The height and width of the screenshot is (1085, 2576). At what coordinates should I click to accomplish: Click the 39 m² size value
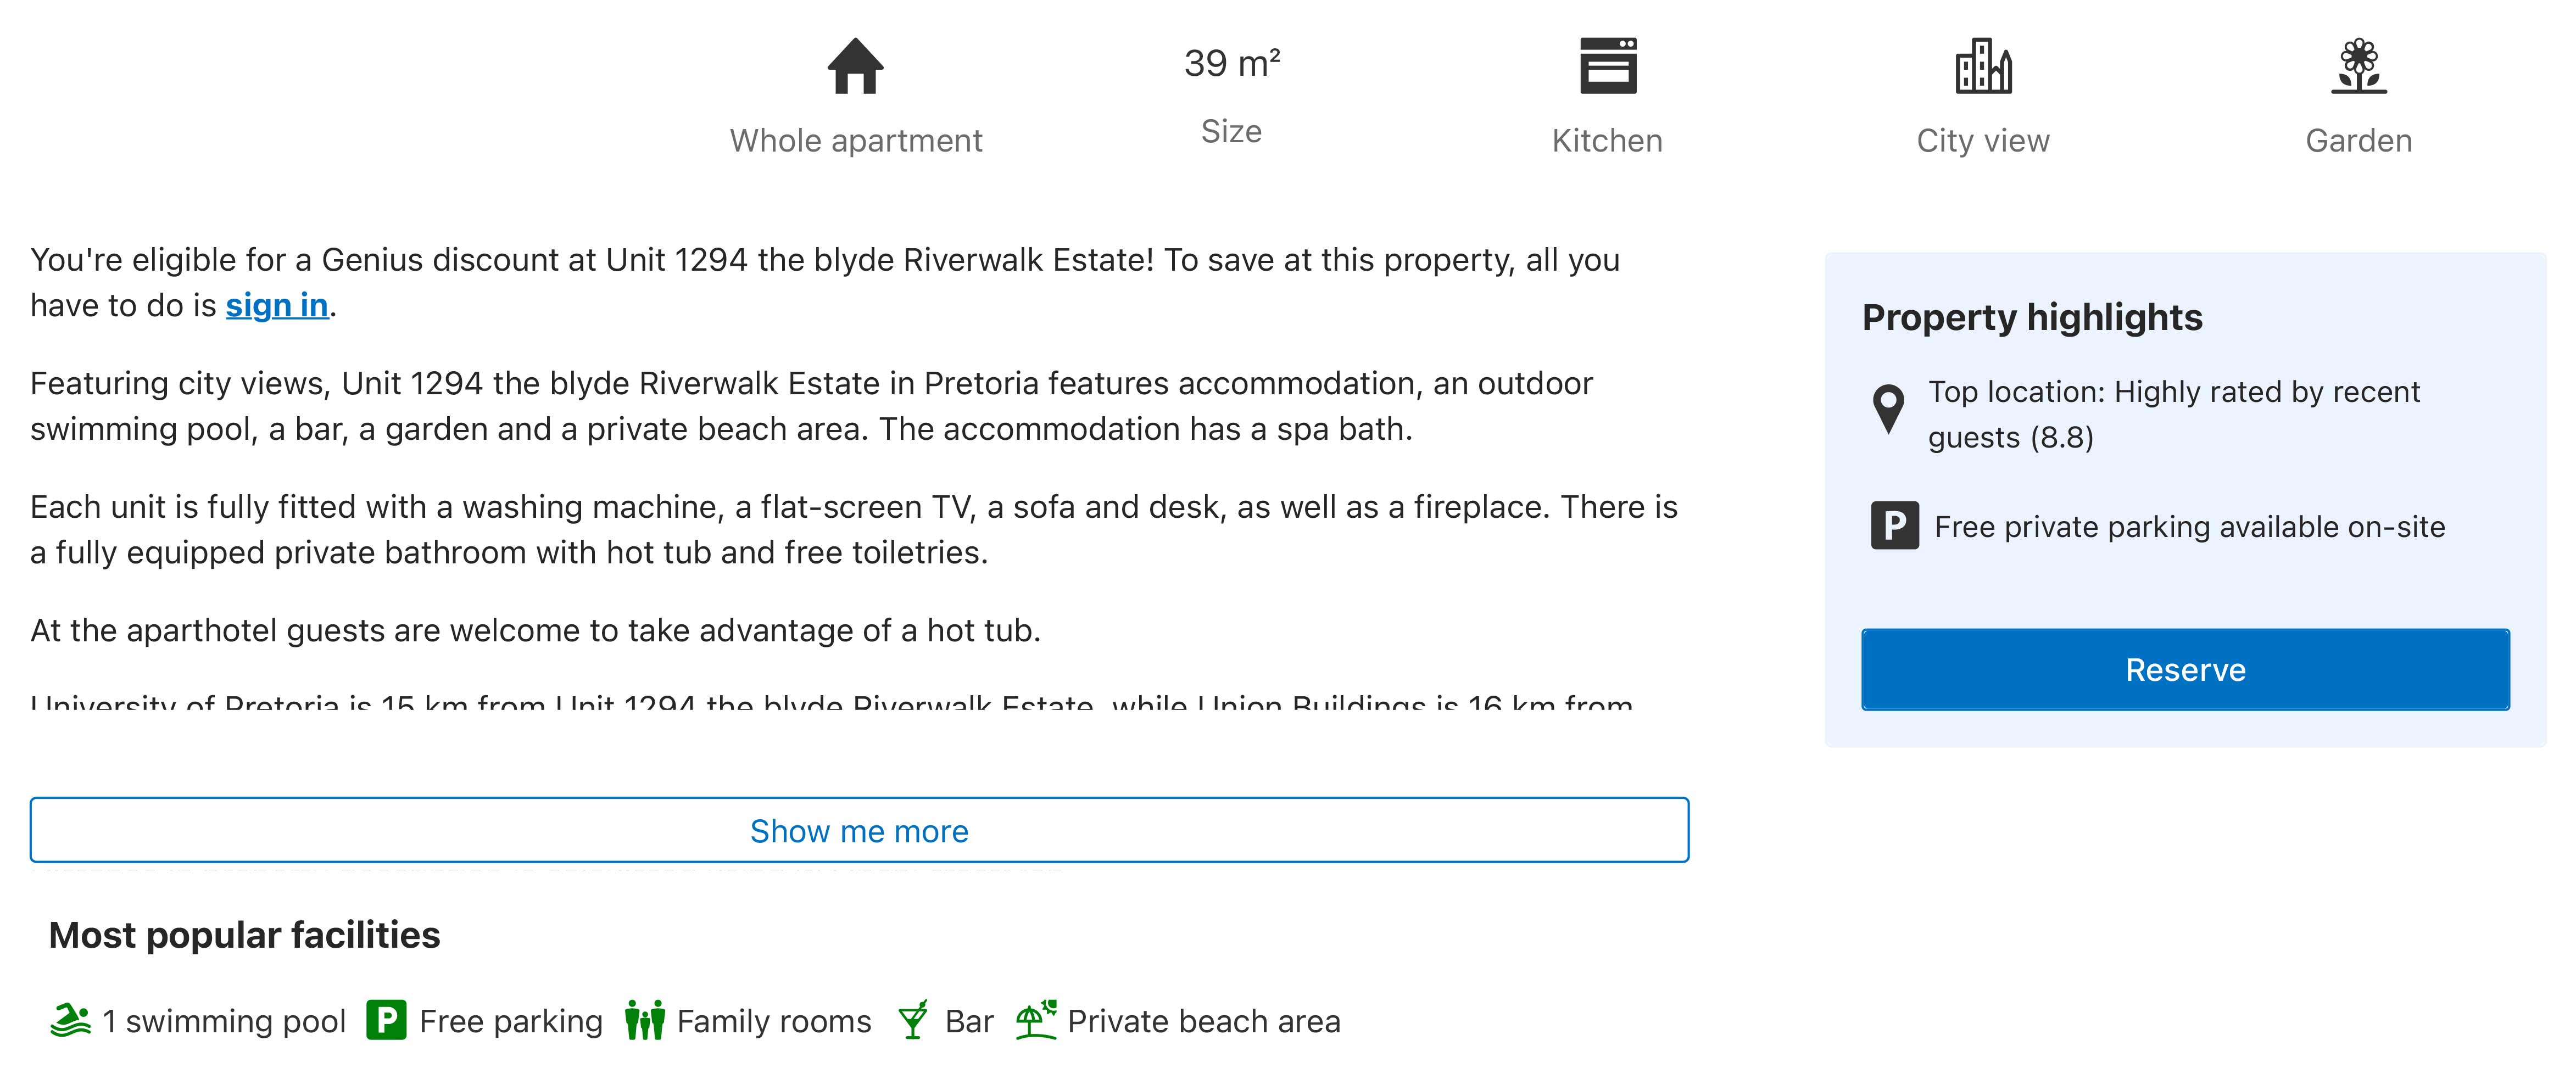pyautogui.click(x=1231, y=63)
